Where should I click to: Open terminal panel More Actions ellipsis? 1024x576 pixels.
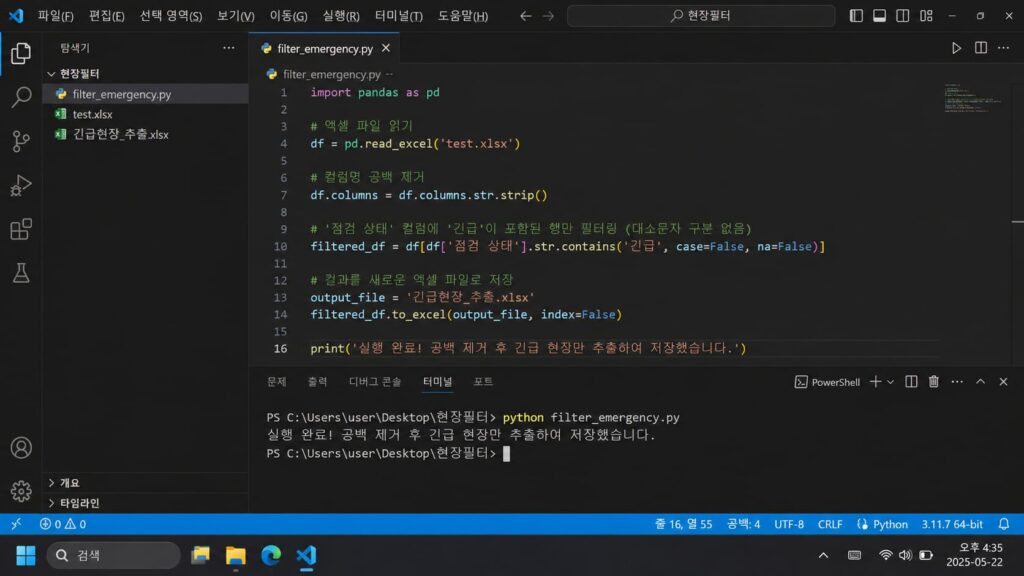957,382
